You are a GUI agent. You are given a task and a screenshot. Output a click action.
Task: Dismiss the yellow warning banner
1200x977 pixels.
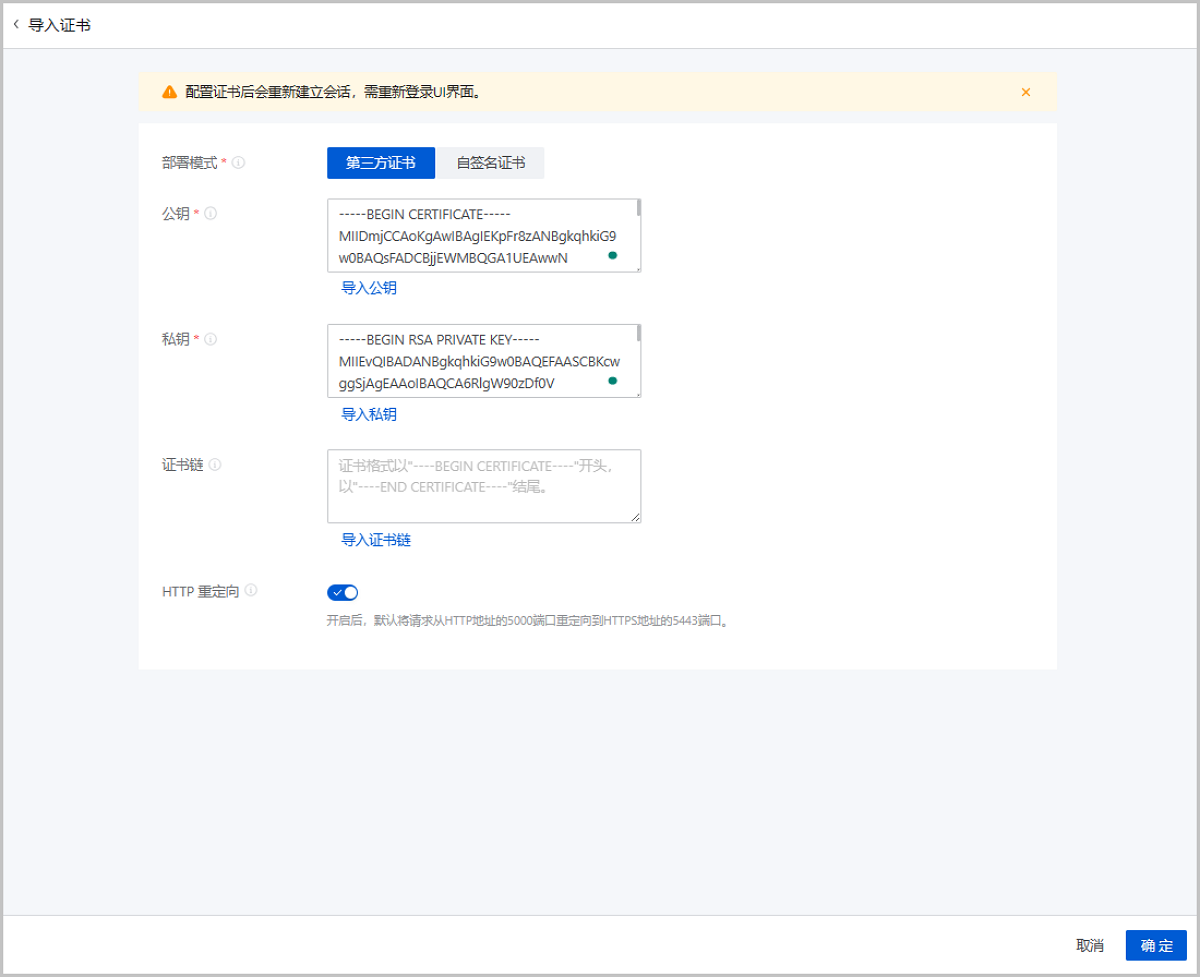coord(1025,92)
